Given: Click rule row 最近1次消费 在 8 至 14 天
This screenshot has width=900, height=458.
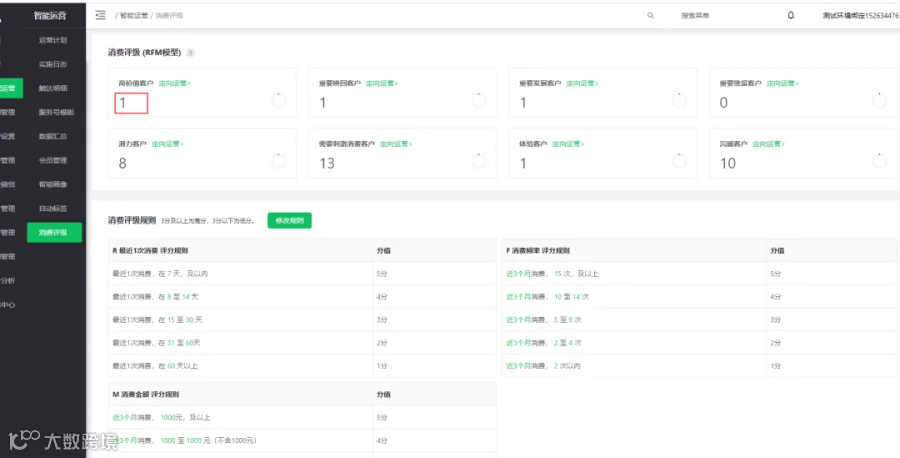Looking at the screenshot, I should coord(302,297).
